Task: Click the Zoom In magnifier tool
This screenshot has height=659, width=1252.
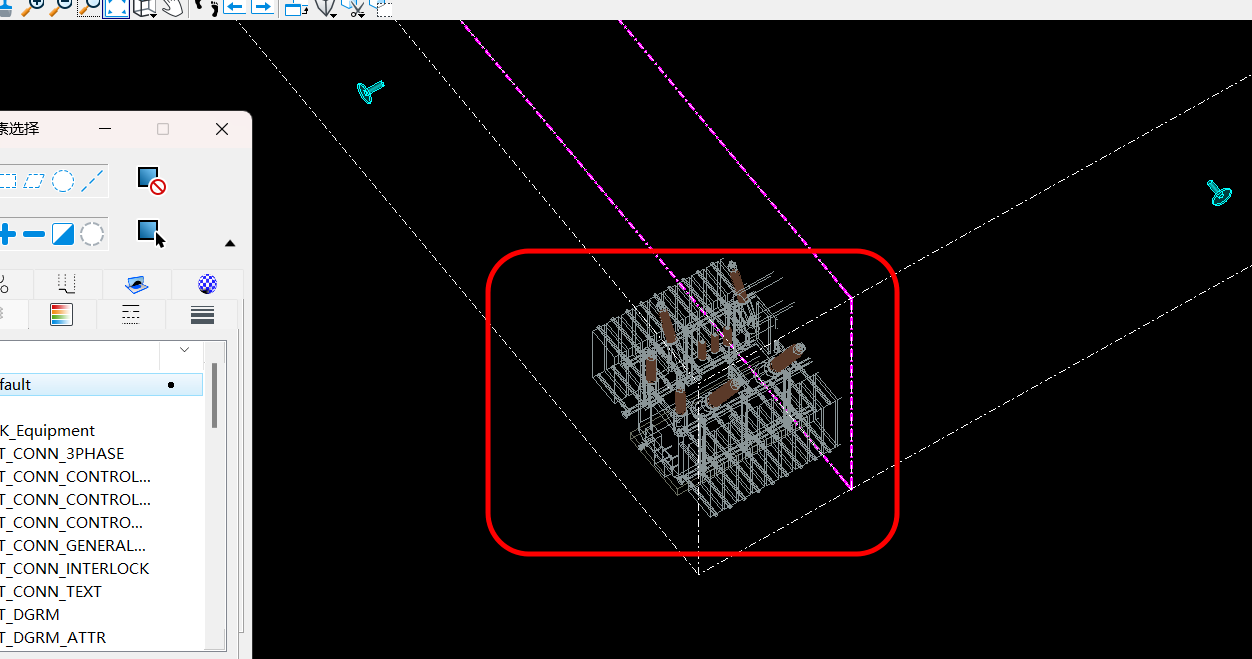Action: (x=34, y=7)
